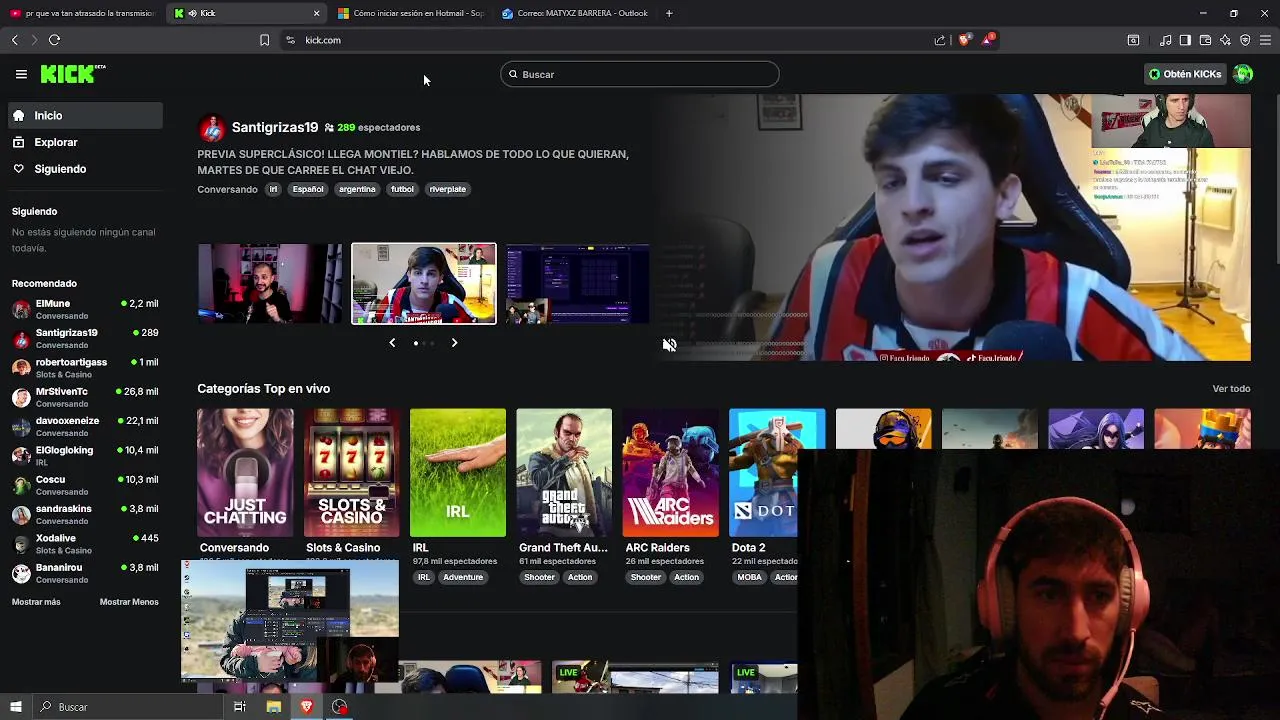Click the futbol tag
Screen dimensions: 1280x720
point(402,189)
